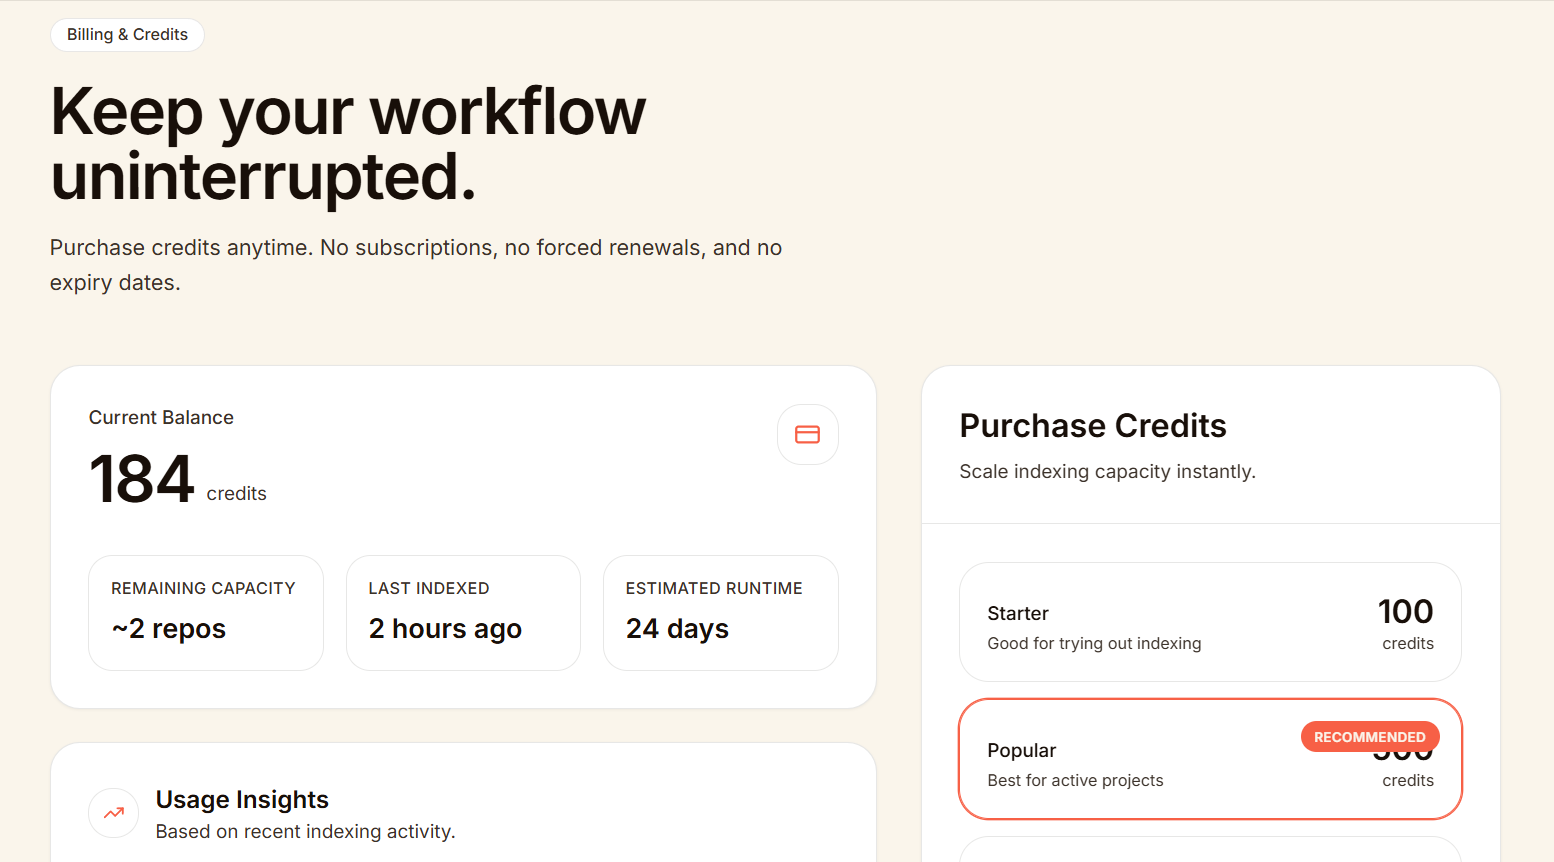The image size is (1554, 862).
Task: Click the Purchase Credits heading
Action: coord(1093,426)
